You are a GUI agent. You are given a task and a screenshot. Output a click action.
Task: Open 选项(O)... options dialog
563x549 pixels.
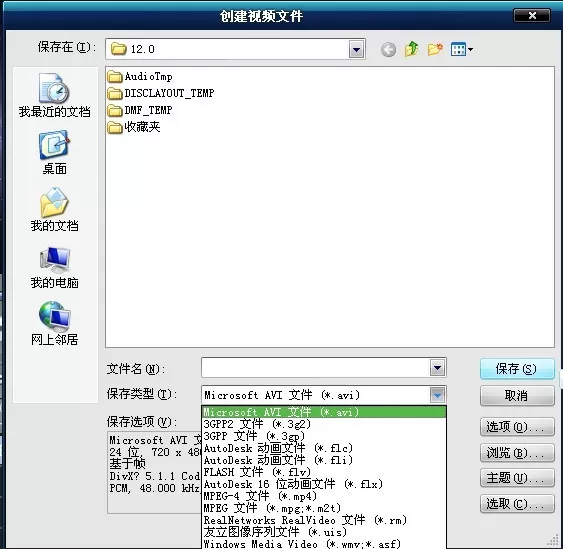click(517, 427)
